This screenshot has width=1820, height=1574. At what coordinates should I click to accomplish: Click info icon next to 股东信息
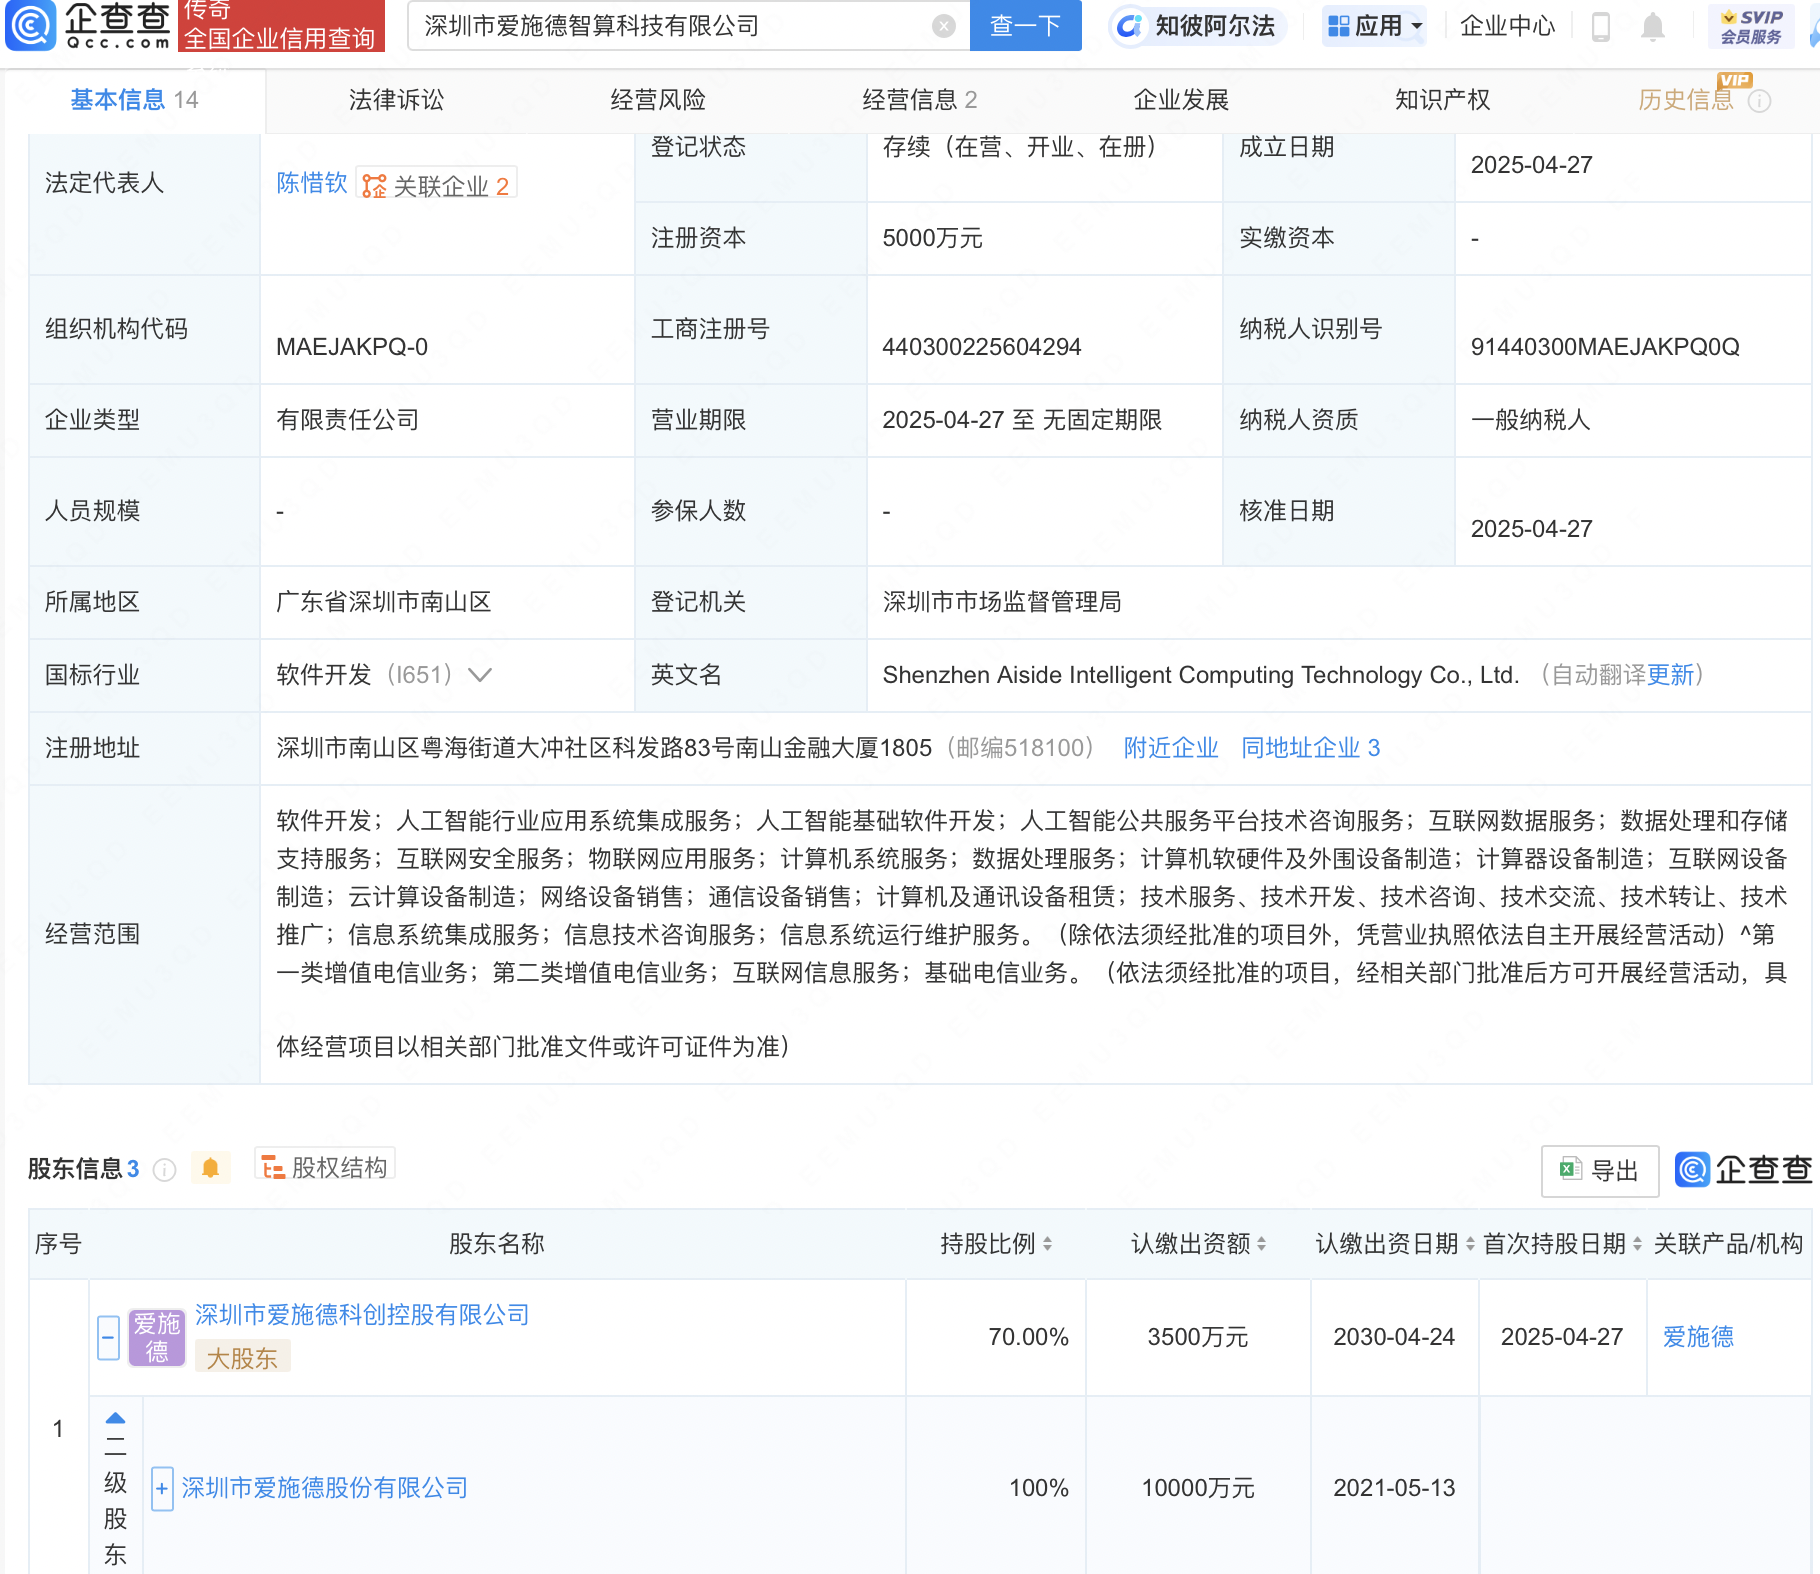click(x=164, y=1169)
